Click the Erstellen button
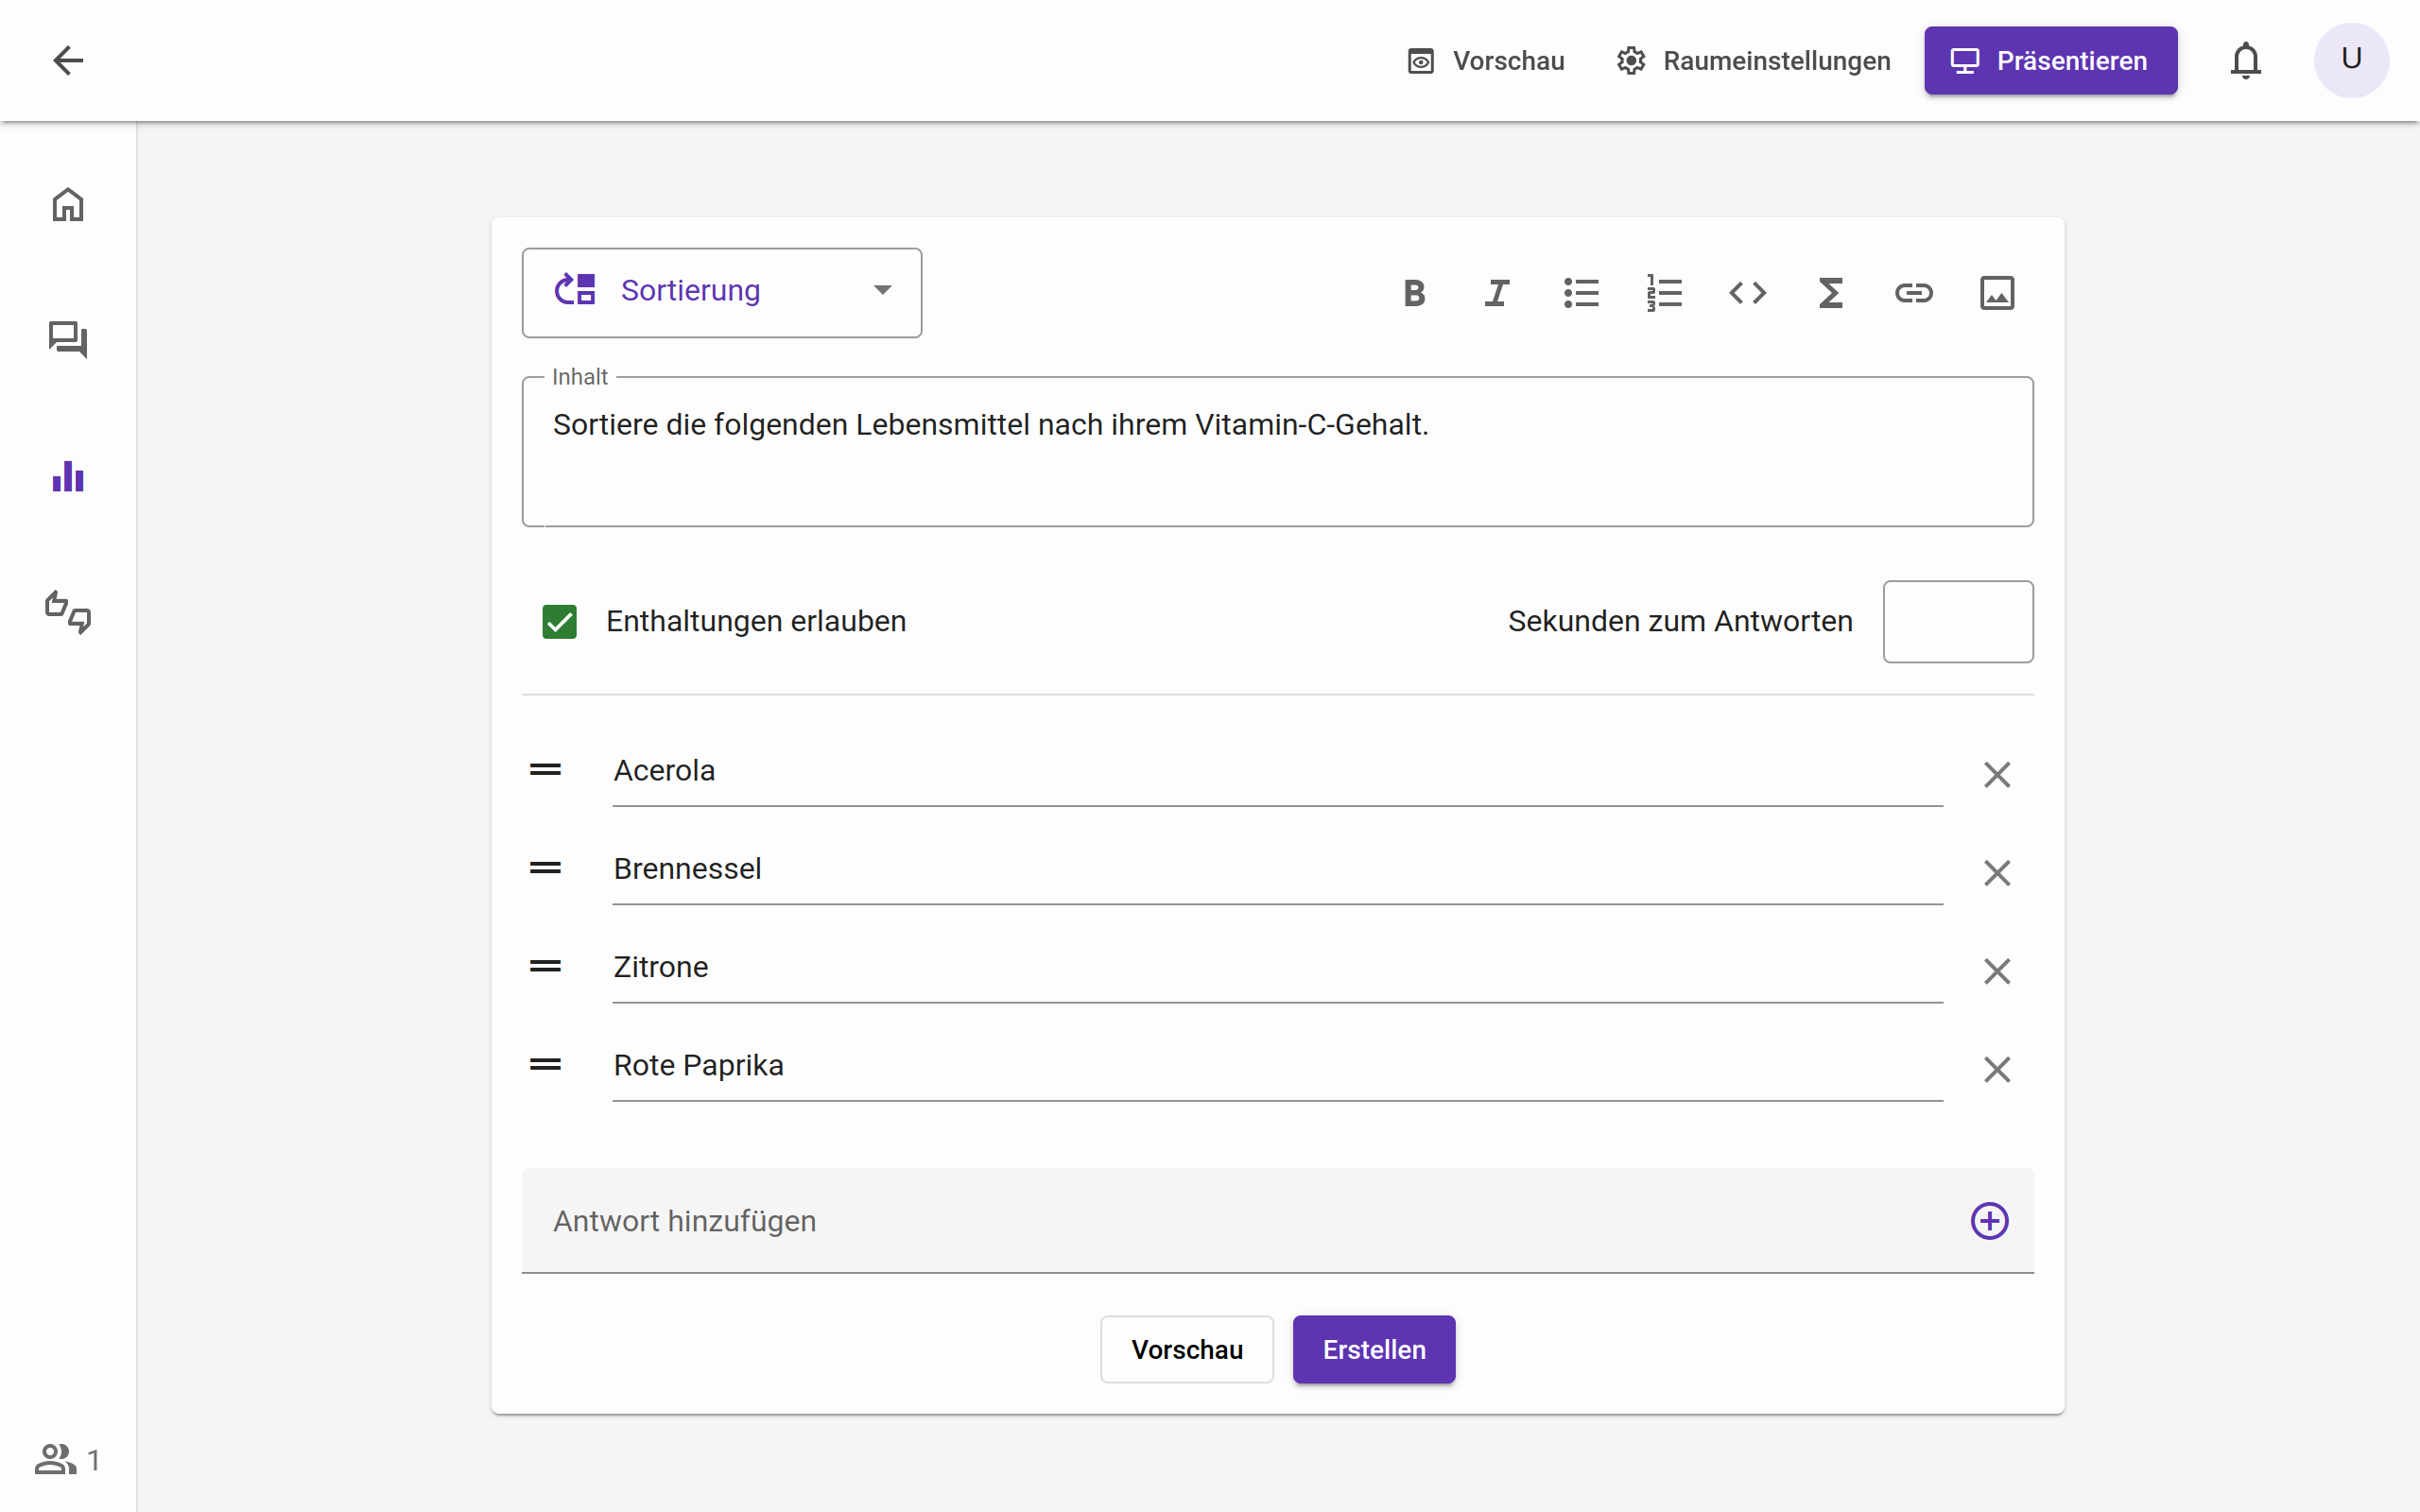Screen dimensions: 2420x1512 (x=1374, y=1350)
